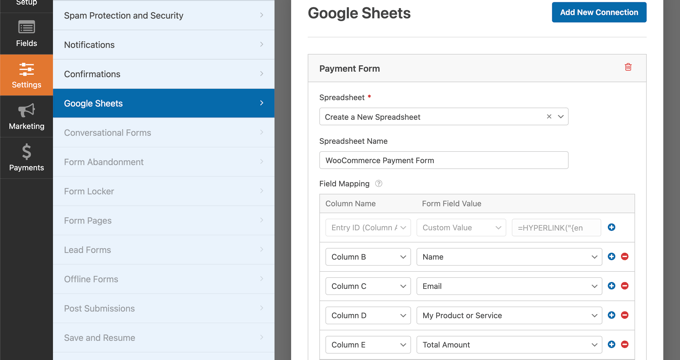
Task: Add a row after Column B Name
Action: (x=611, y=256)
